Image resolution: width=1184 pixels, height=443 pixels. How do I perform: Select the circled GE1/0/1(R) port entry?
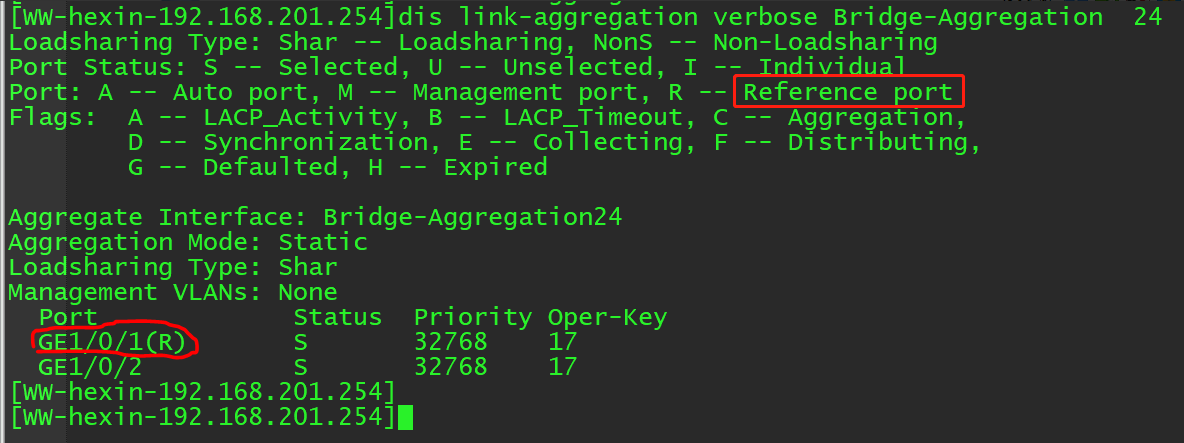112,342
